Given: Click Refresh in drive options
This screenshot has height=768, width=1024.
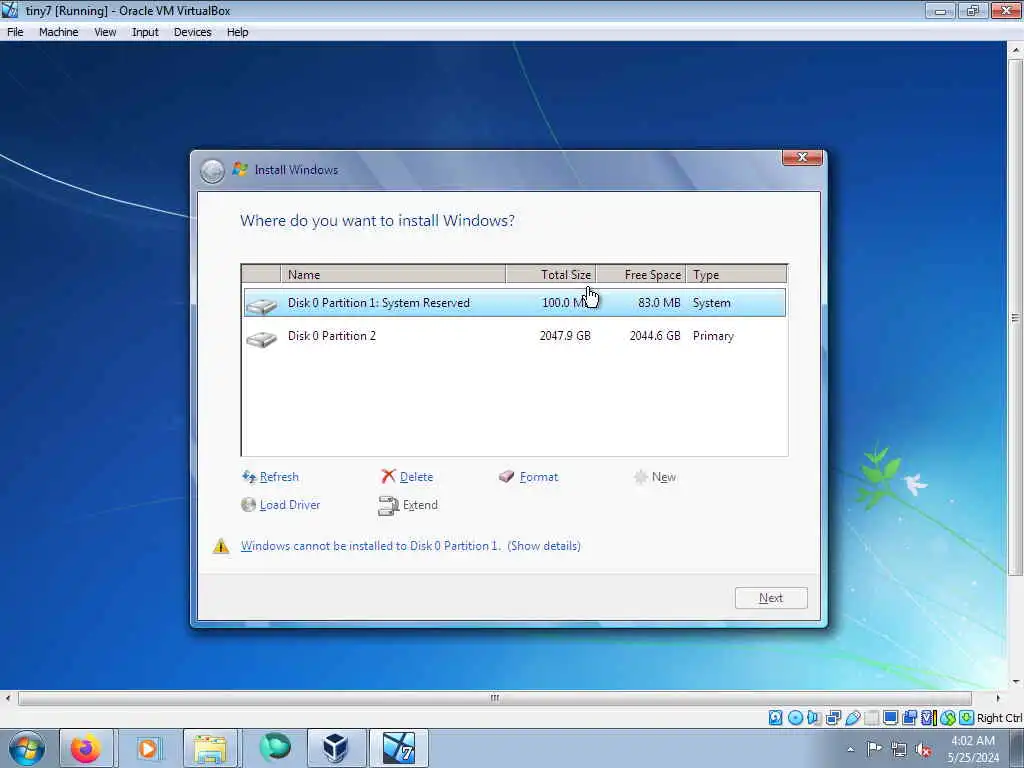Looking at the screenshot, I should pos(270,477).
